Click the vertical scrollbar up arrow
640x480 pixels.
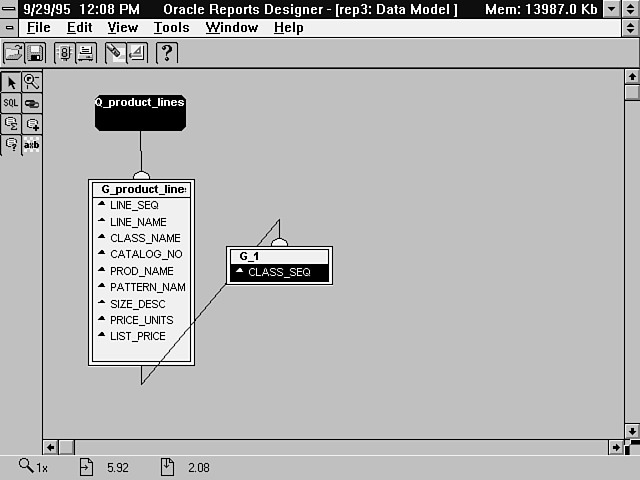[631, 76]
